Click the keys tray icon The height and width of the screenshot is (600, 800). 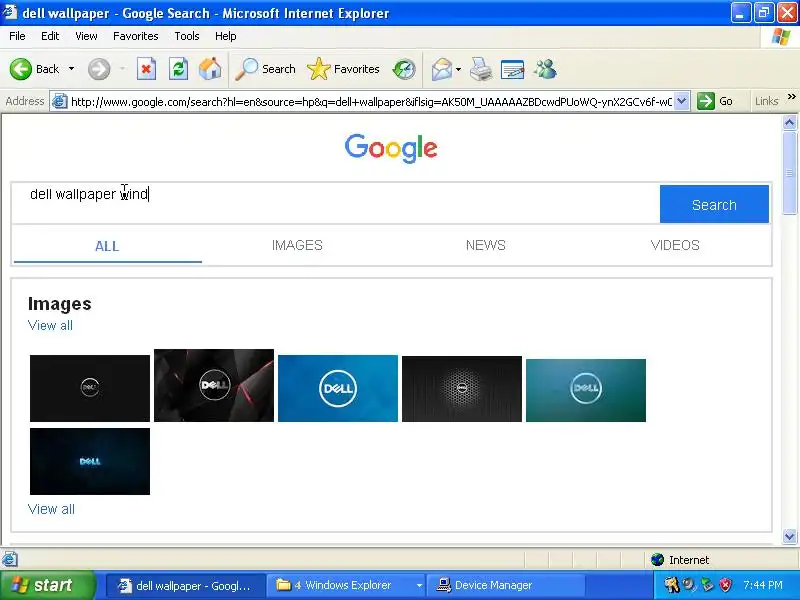[x=672, y=585]
